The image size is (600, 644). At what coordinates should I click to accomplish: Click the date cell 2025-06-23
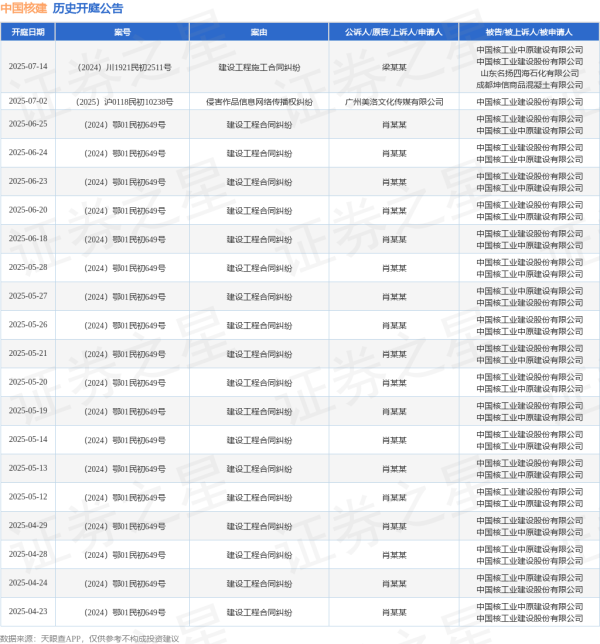(28, 182)
